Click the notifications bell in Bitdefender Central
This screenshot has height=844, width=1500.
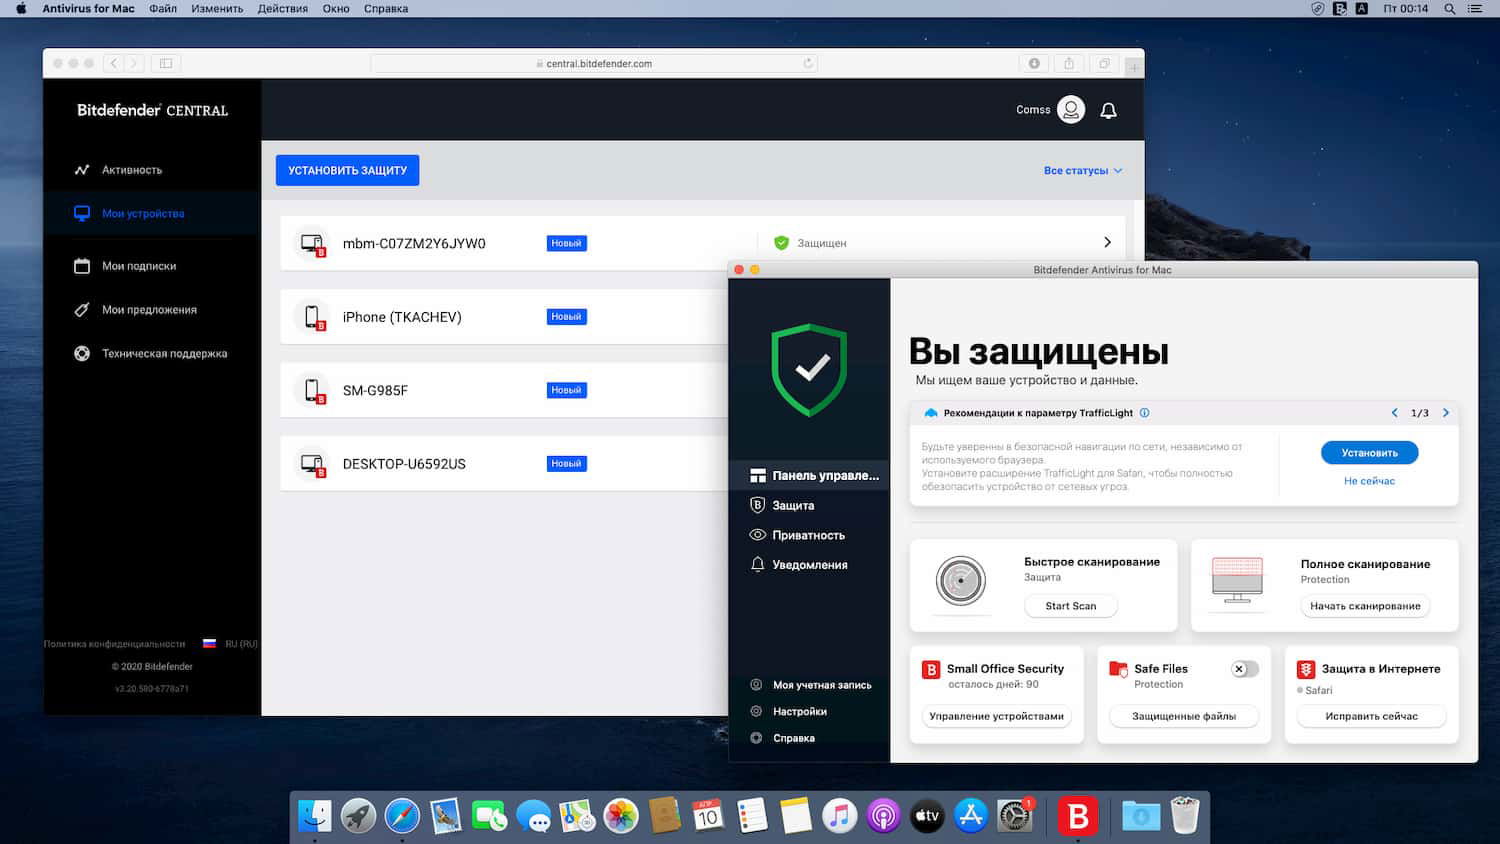coord(1108,110)
